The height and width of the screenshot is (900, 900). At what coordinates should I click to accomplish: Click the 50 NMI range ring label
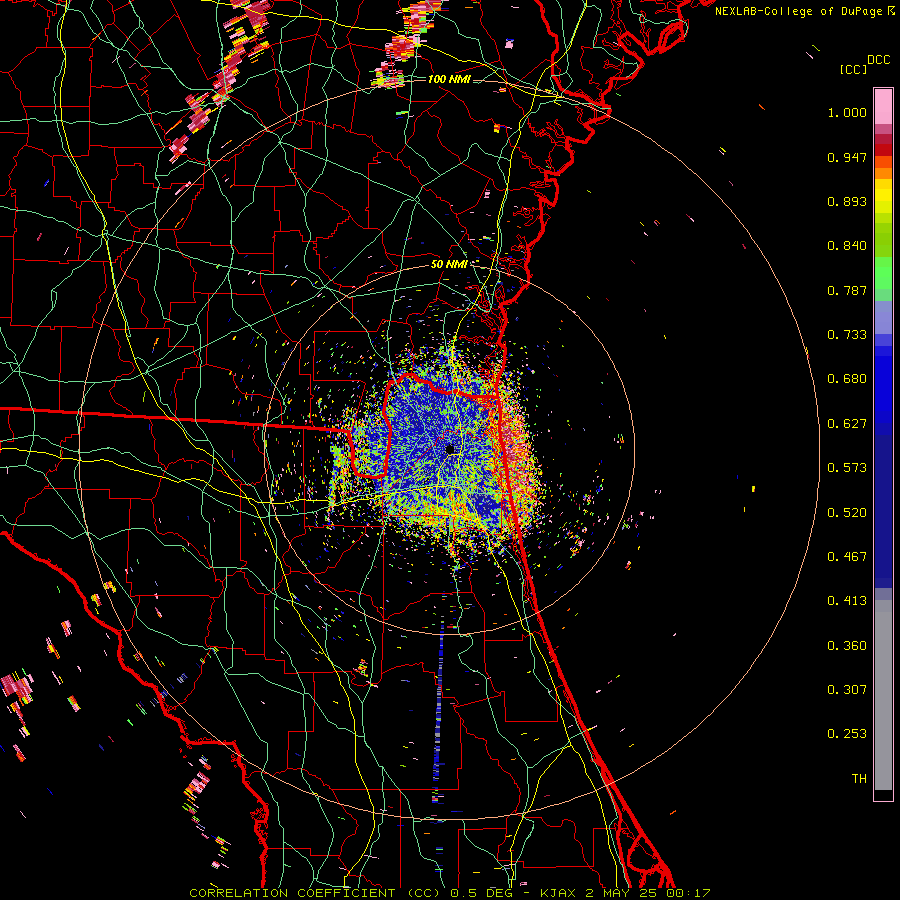tap(449, 264)
